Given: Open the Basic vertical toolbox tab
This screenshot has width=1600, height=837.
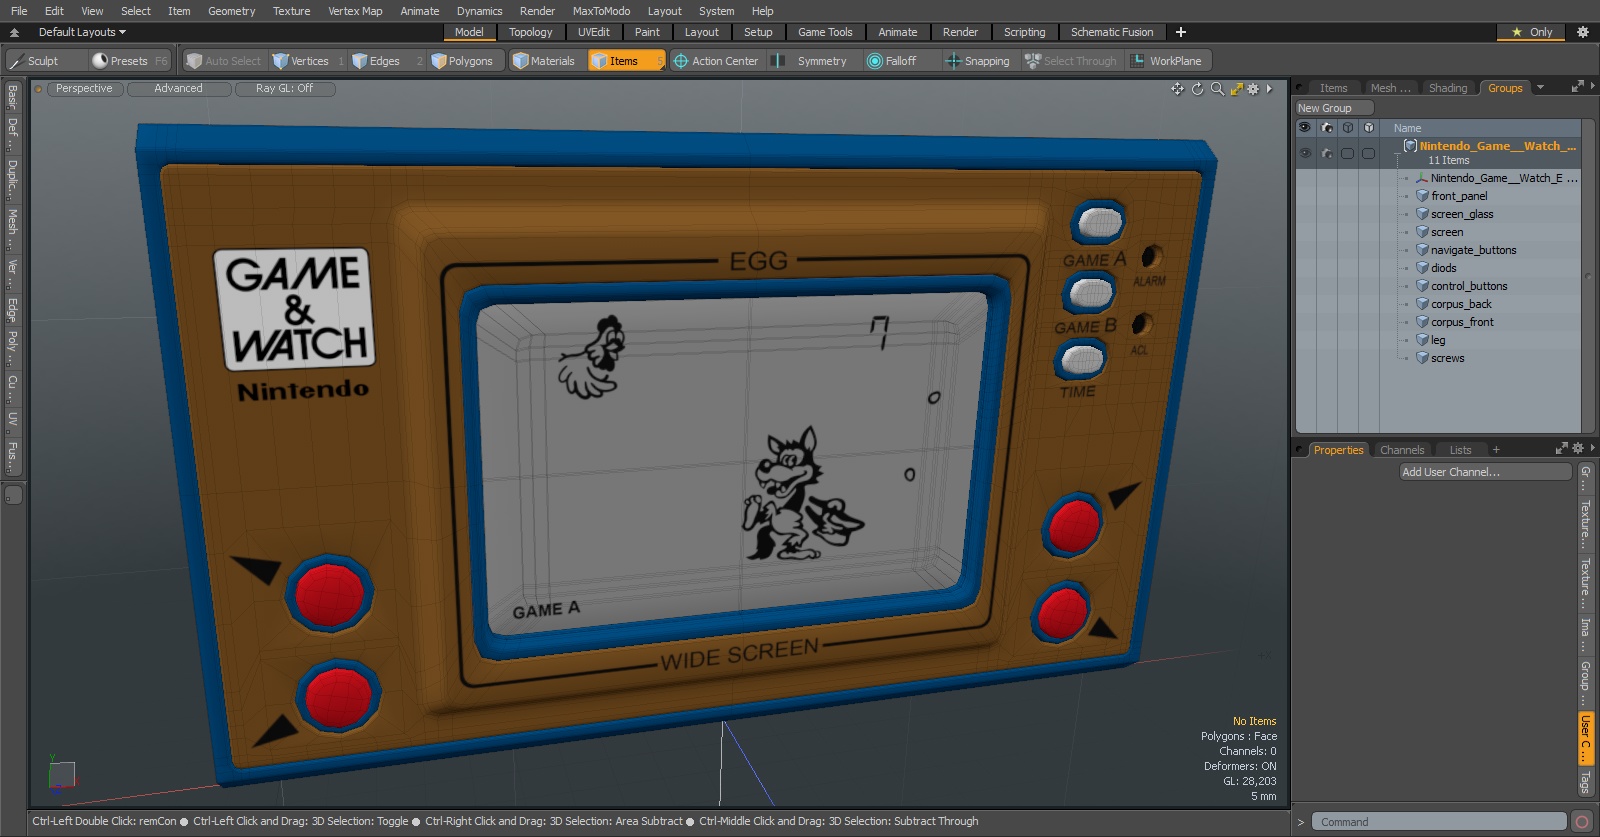Looking at the screenshot, I should pos(12,98).
